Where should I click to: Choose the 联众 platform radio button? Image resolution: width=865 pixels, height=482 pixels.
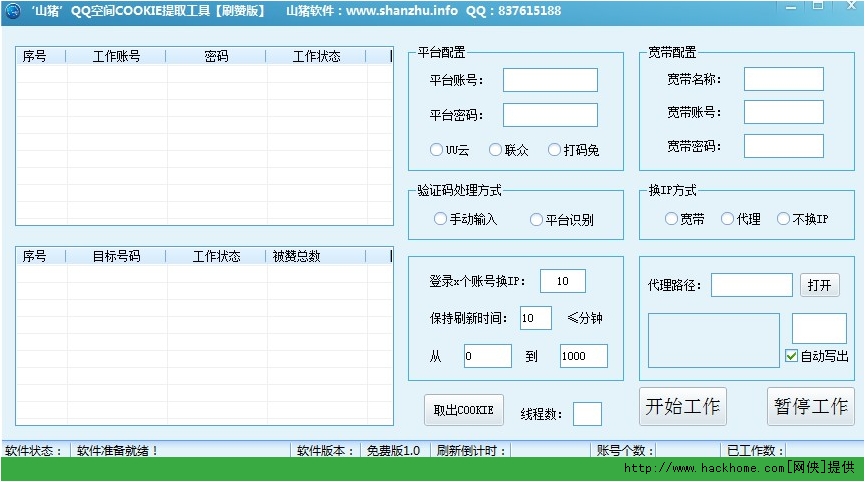495,150
